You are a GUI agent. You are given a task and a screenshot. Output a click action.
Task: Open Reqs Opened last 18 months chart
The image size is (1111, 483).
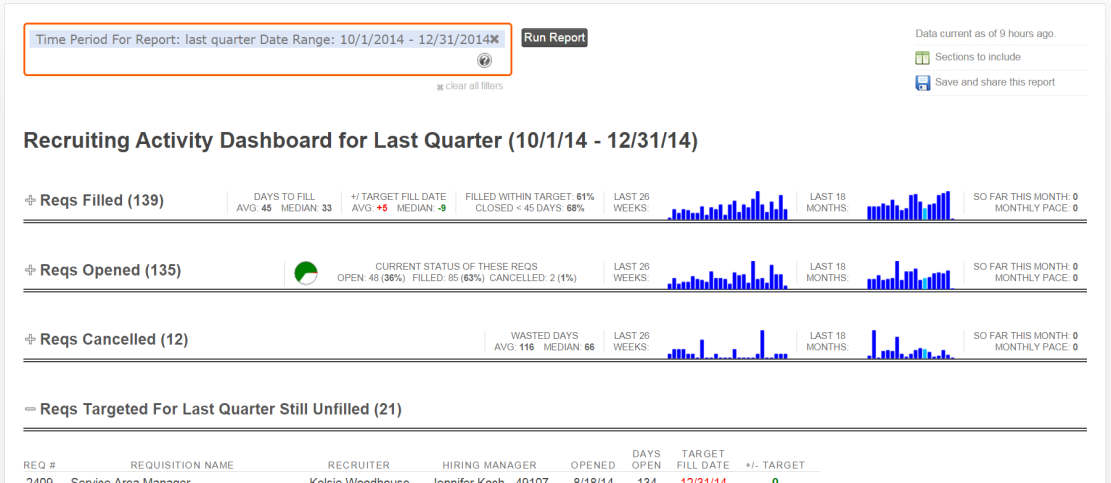pos(911,274)
